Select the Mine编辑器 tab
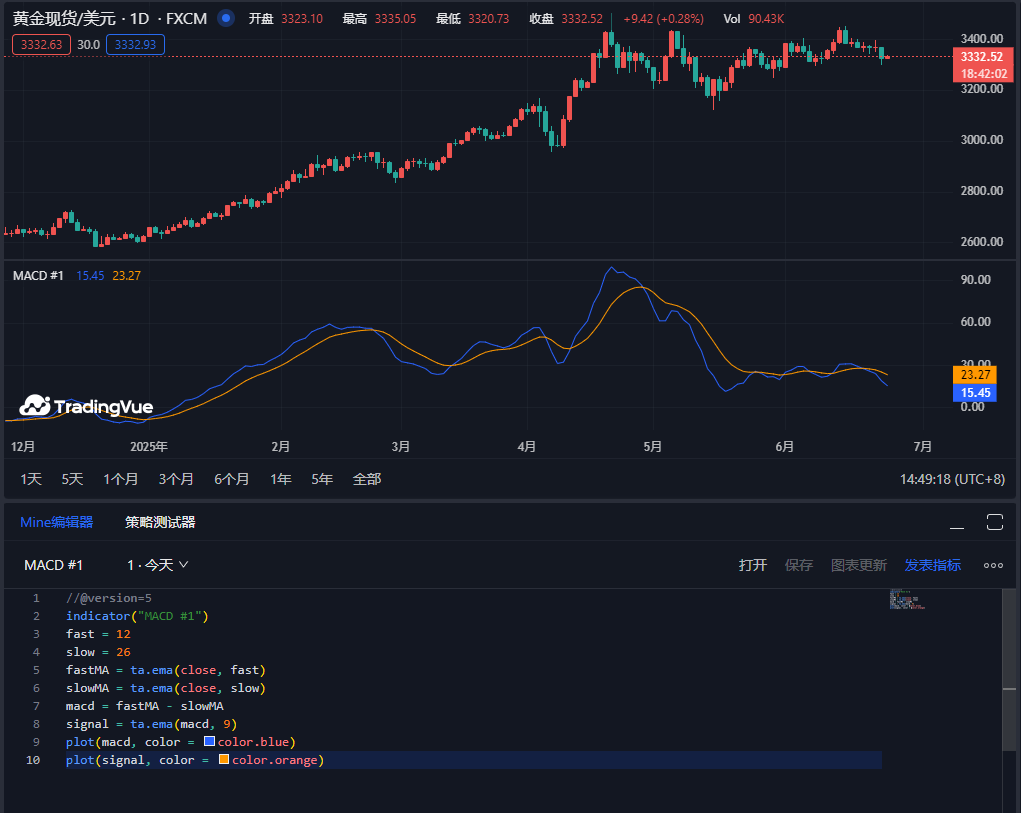Image resolution: width=1021 pixels, height=813 pixels. tap(56, 522)
